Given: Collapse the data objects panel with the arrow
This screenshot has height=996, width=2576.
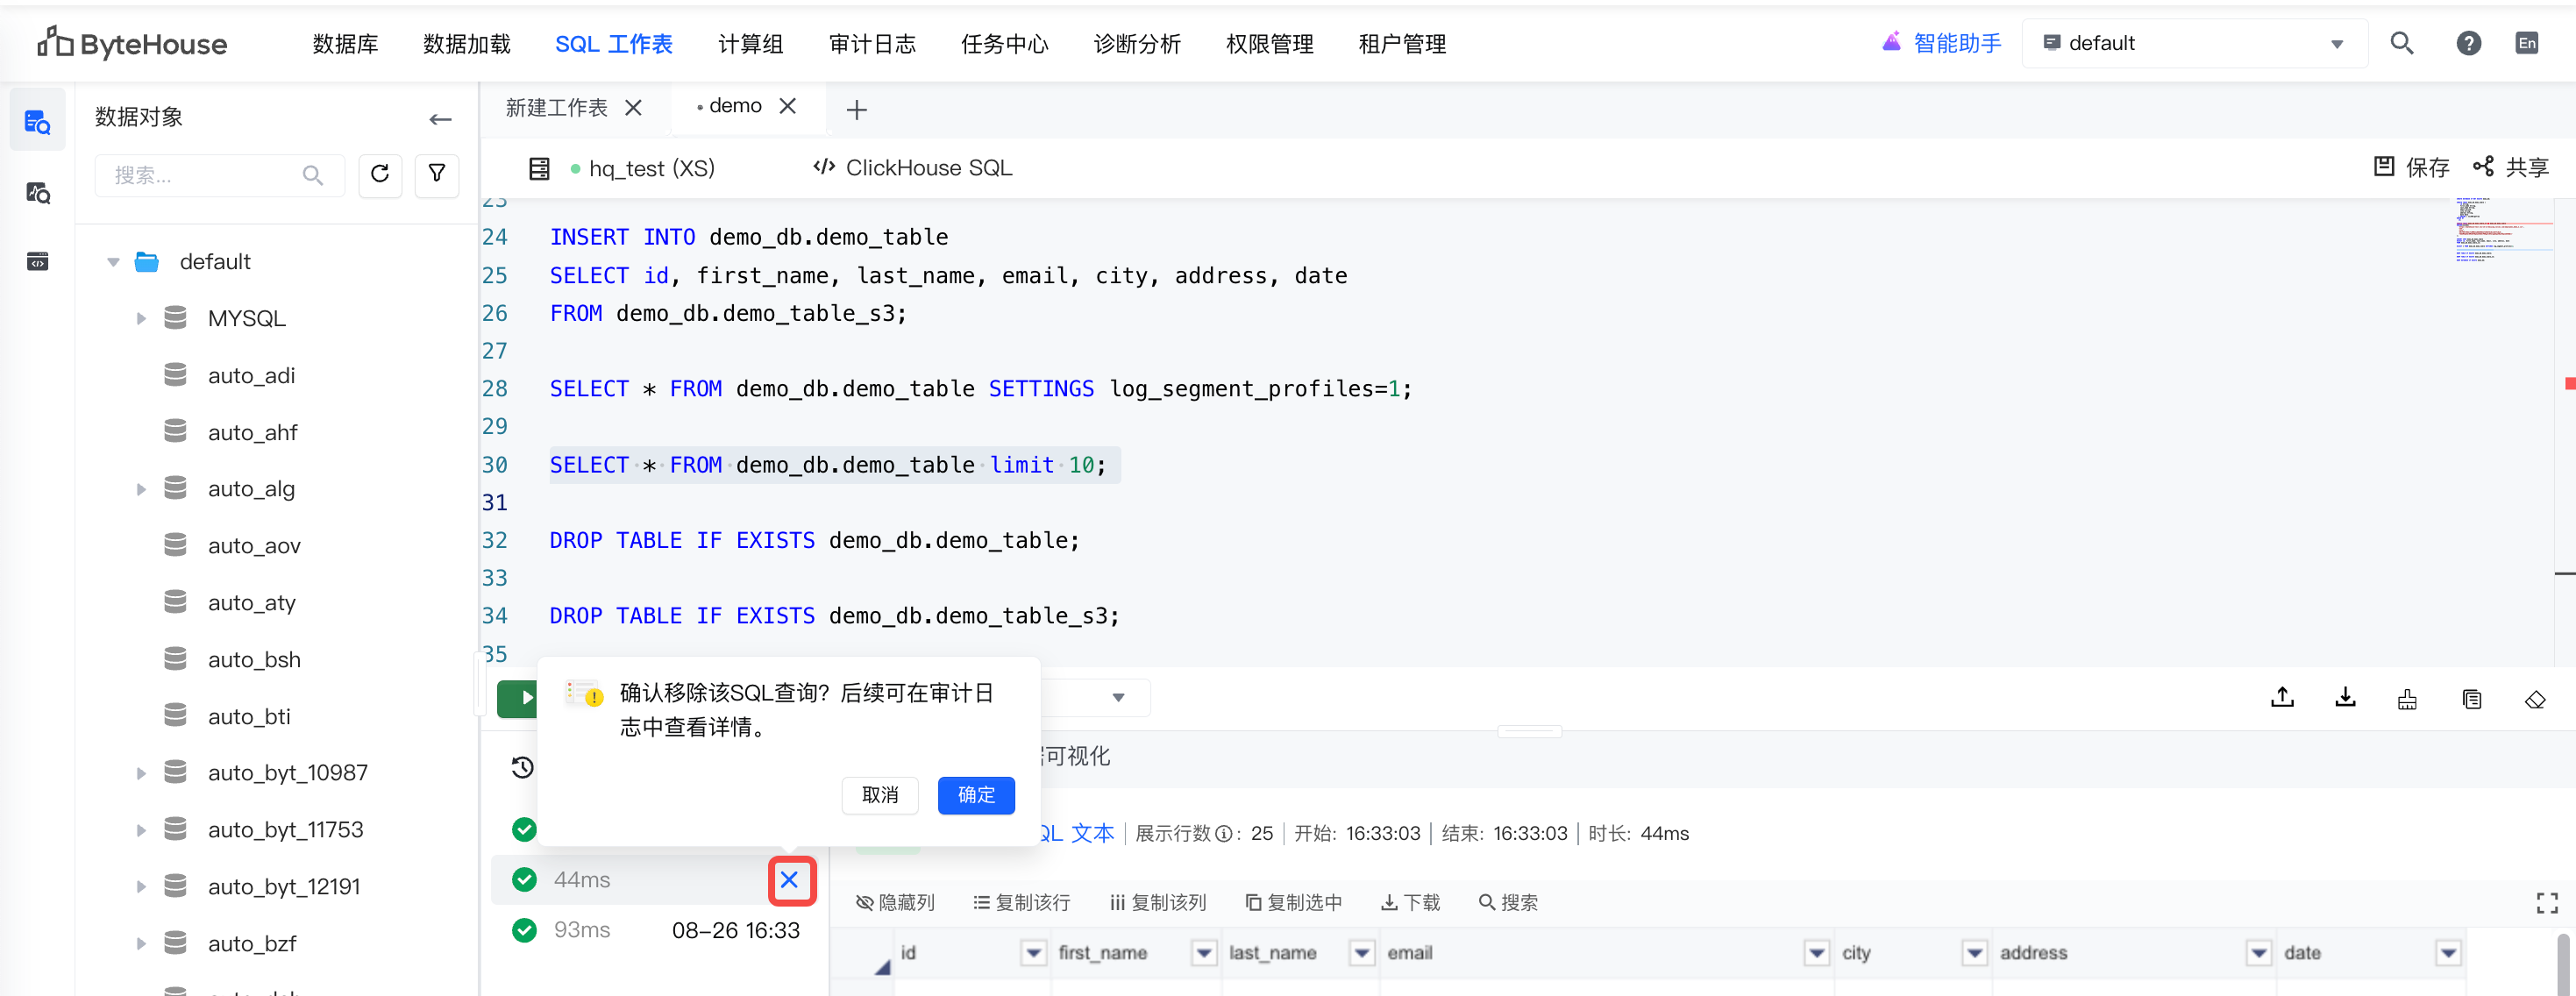Looking at the screenshot, I should coord(440,119).
